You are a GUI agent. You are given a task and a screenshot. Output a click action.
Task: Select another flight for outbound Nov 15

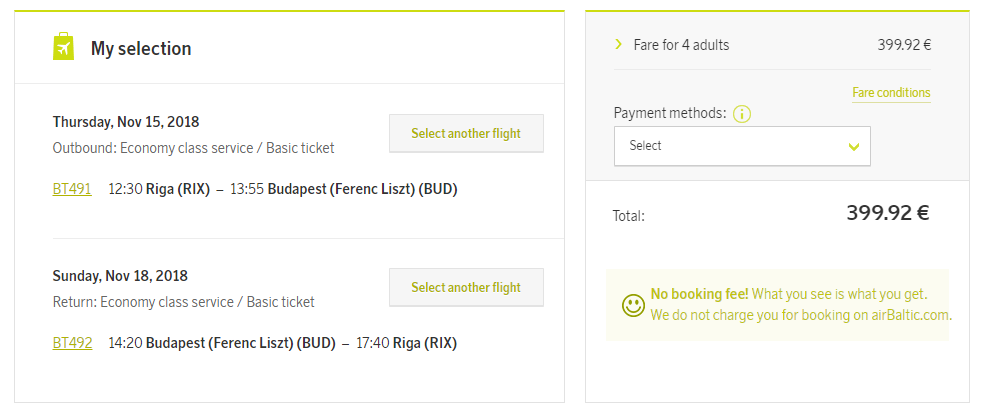(x=466, y=133)
